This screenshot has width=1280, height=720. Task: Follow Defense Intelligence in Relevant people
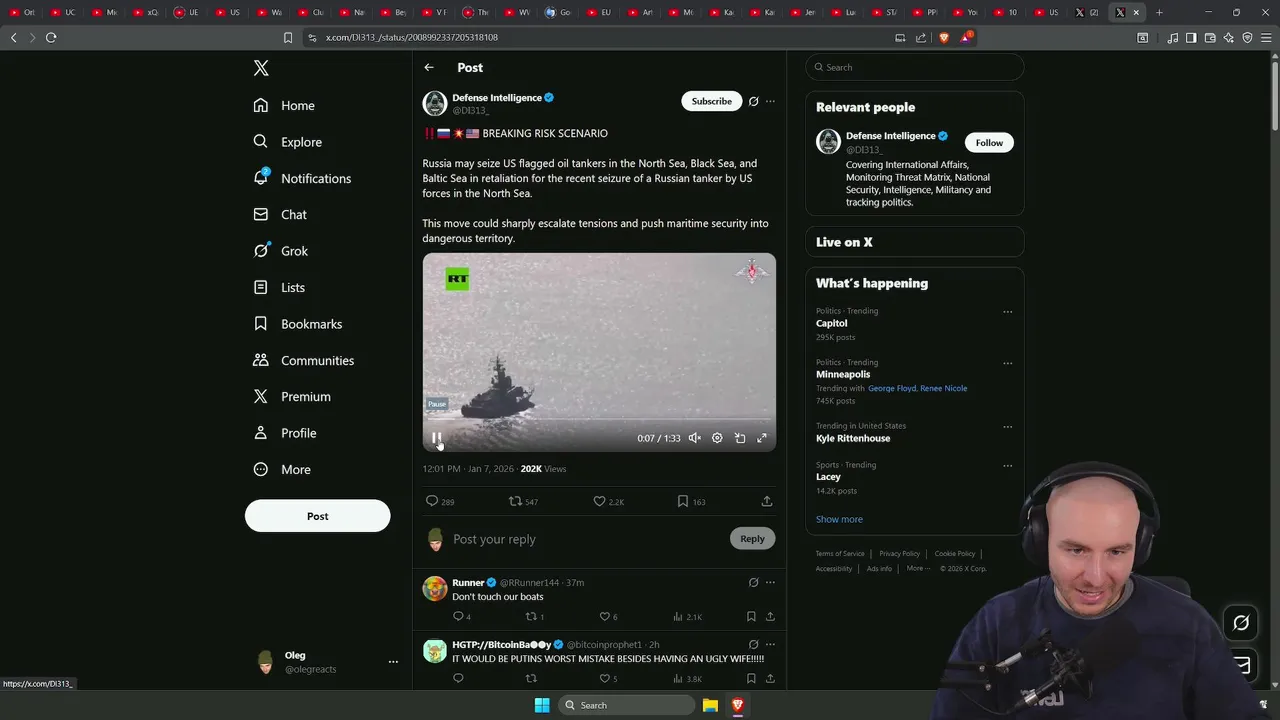(989, 142)
